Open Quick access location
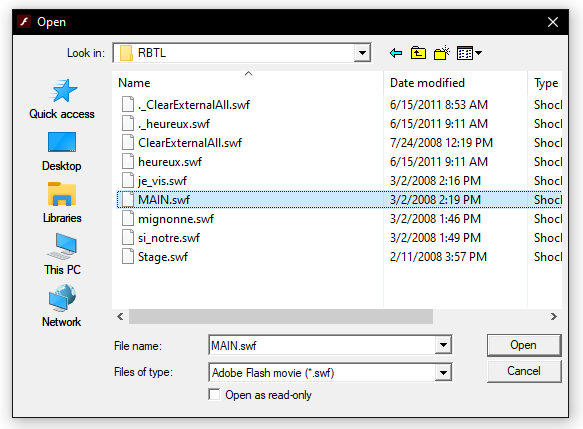583x429 pixels. [x=62, y=99]
